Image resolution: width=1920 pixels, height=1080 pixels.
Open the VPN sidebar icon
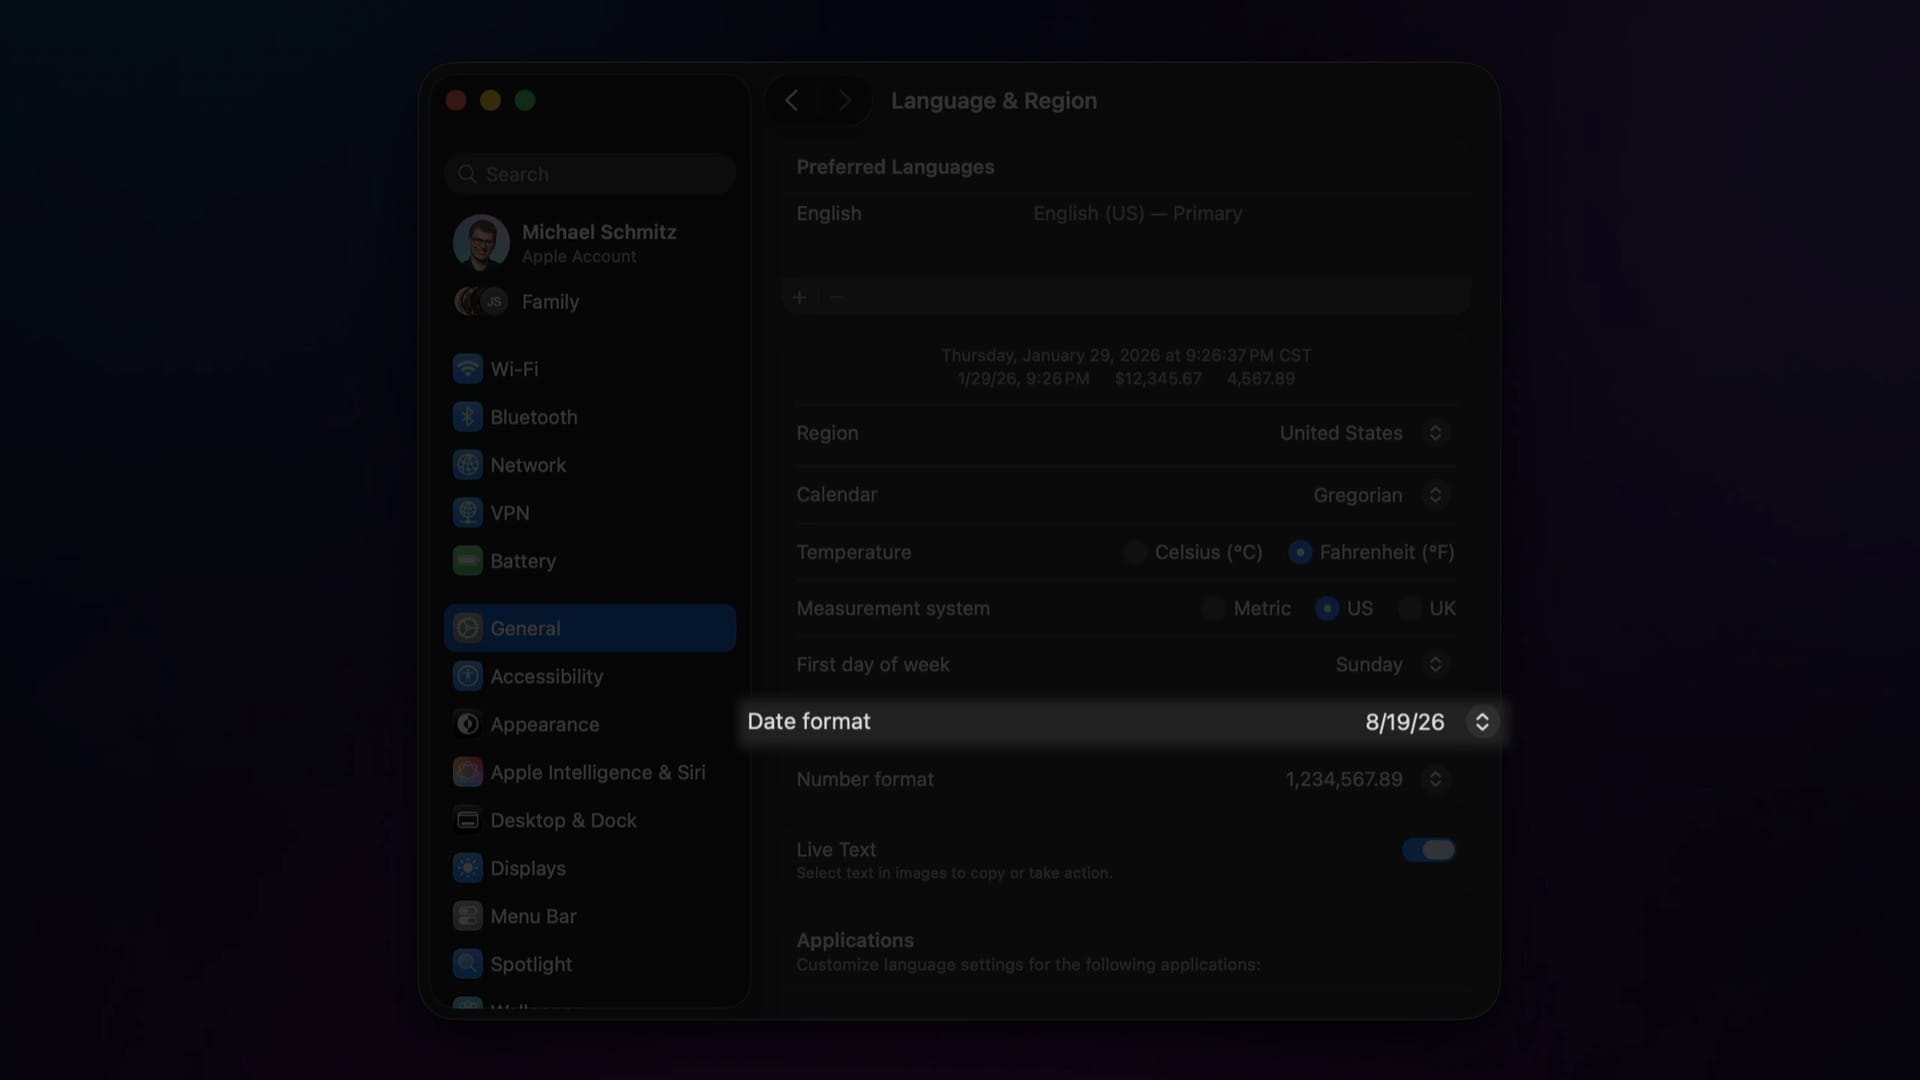(467, 513)
